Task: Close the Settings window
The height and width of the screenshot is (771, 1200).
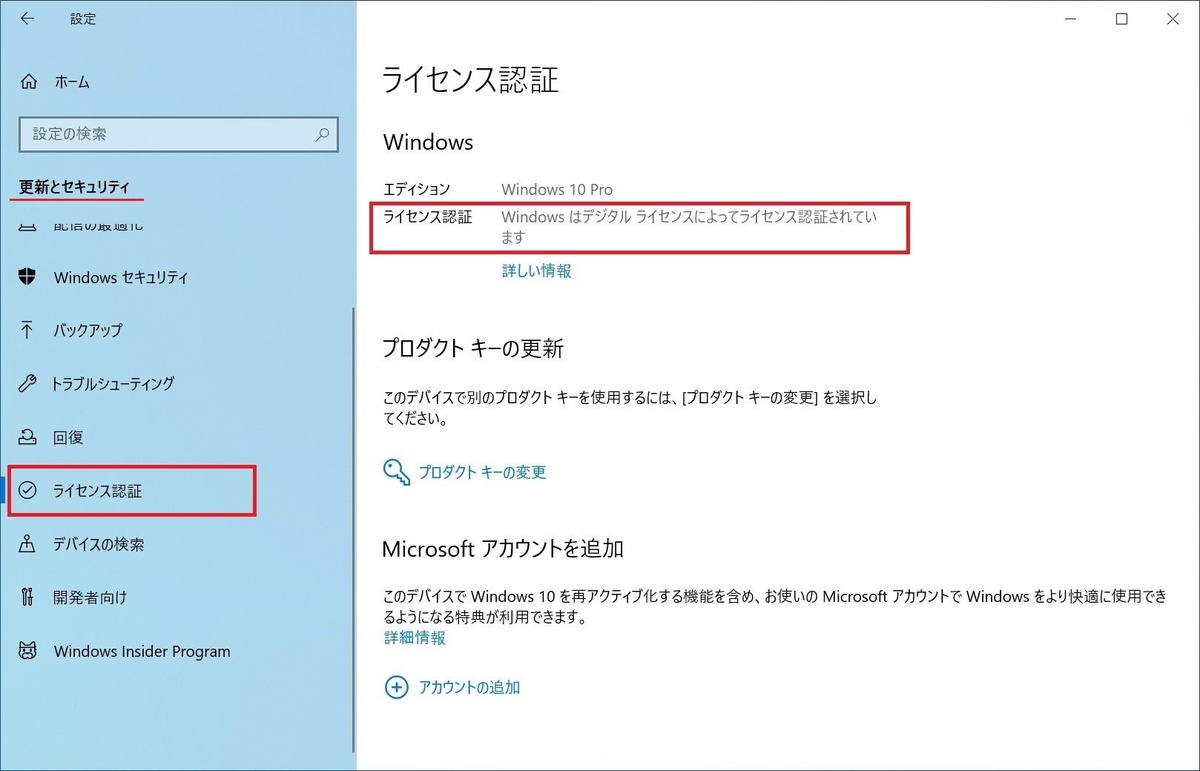Action: pyautogui.click(x=1175, y=19)
